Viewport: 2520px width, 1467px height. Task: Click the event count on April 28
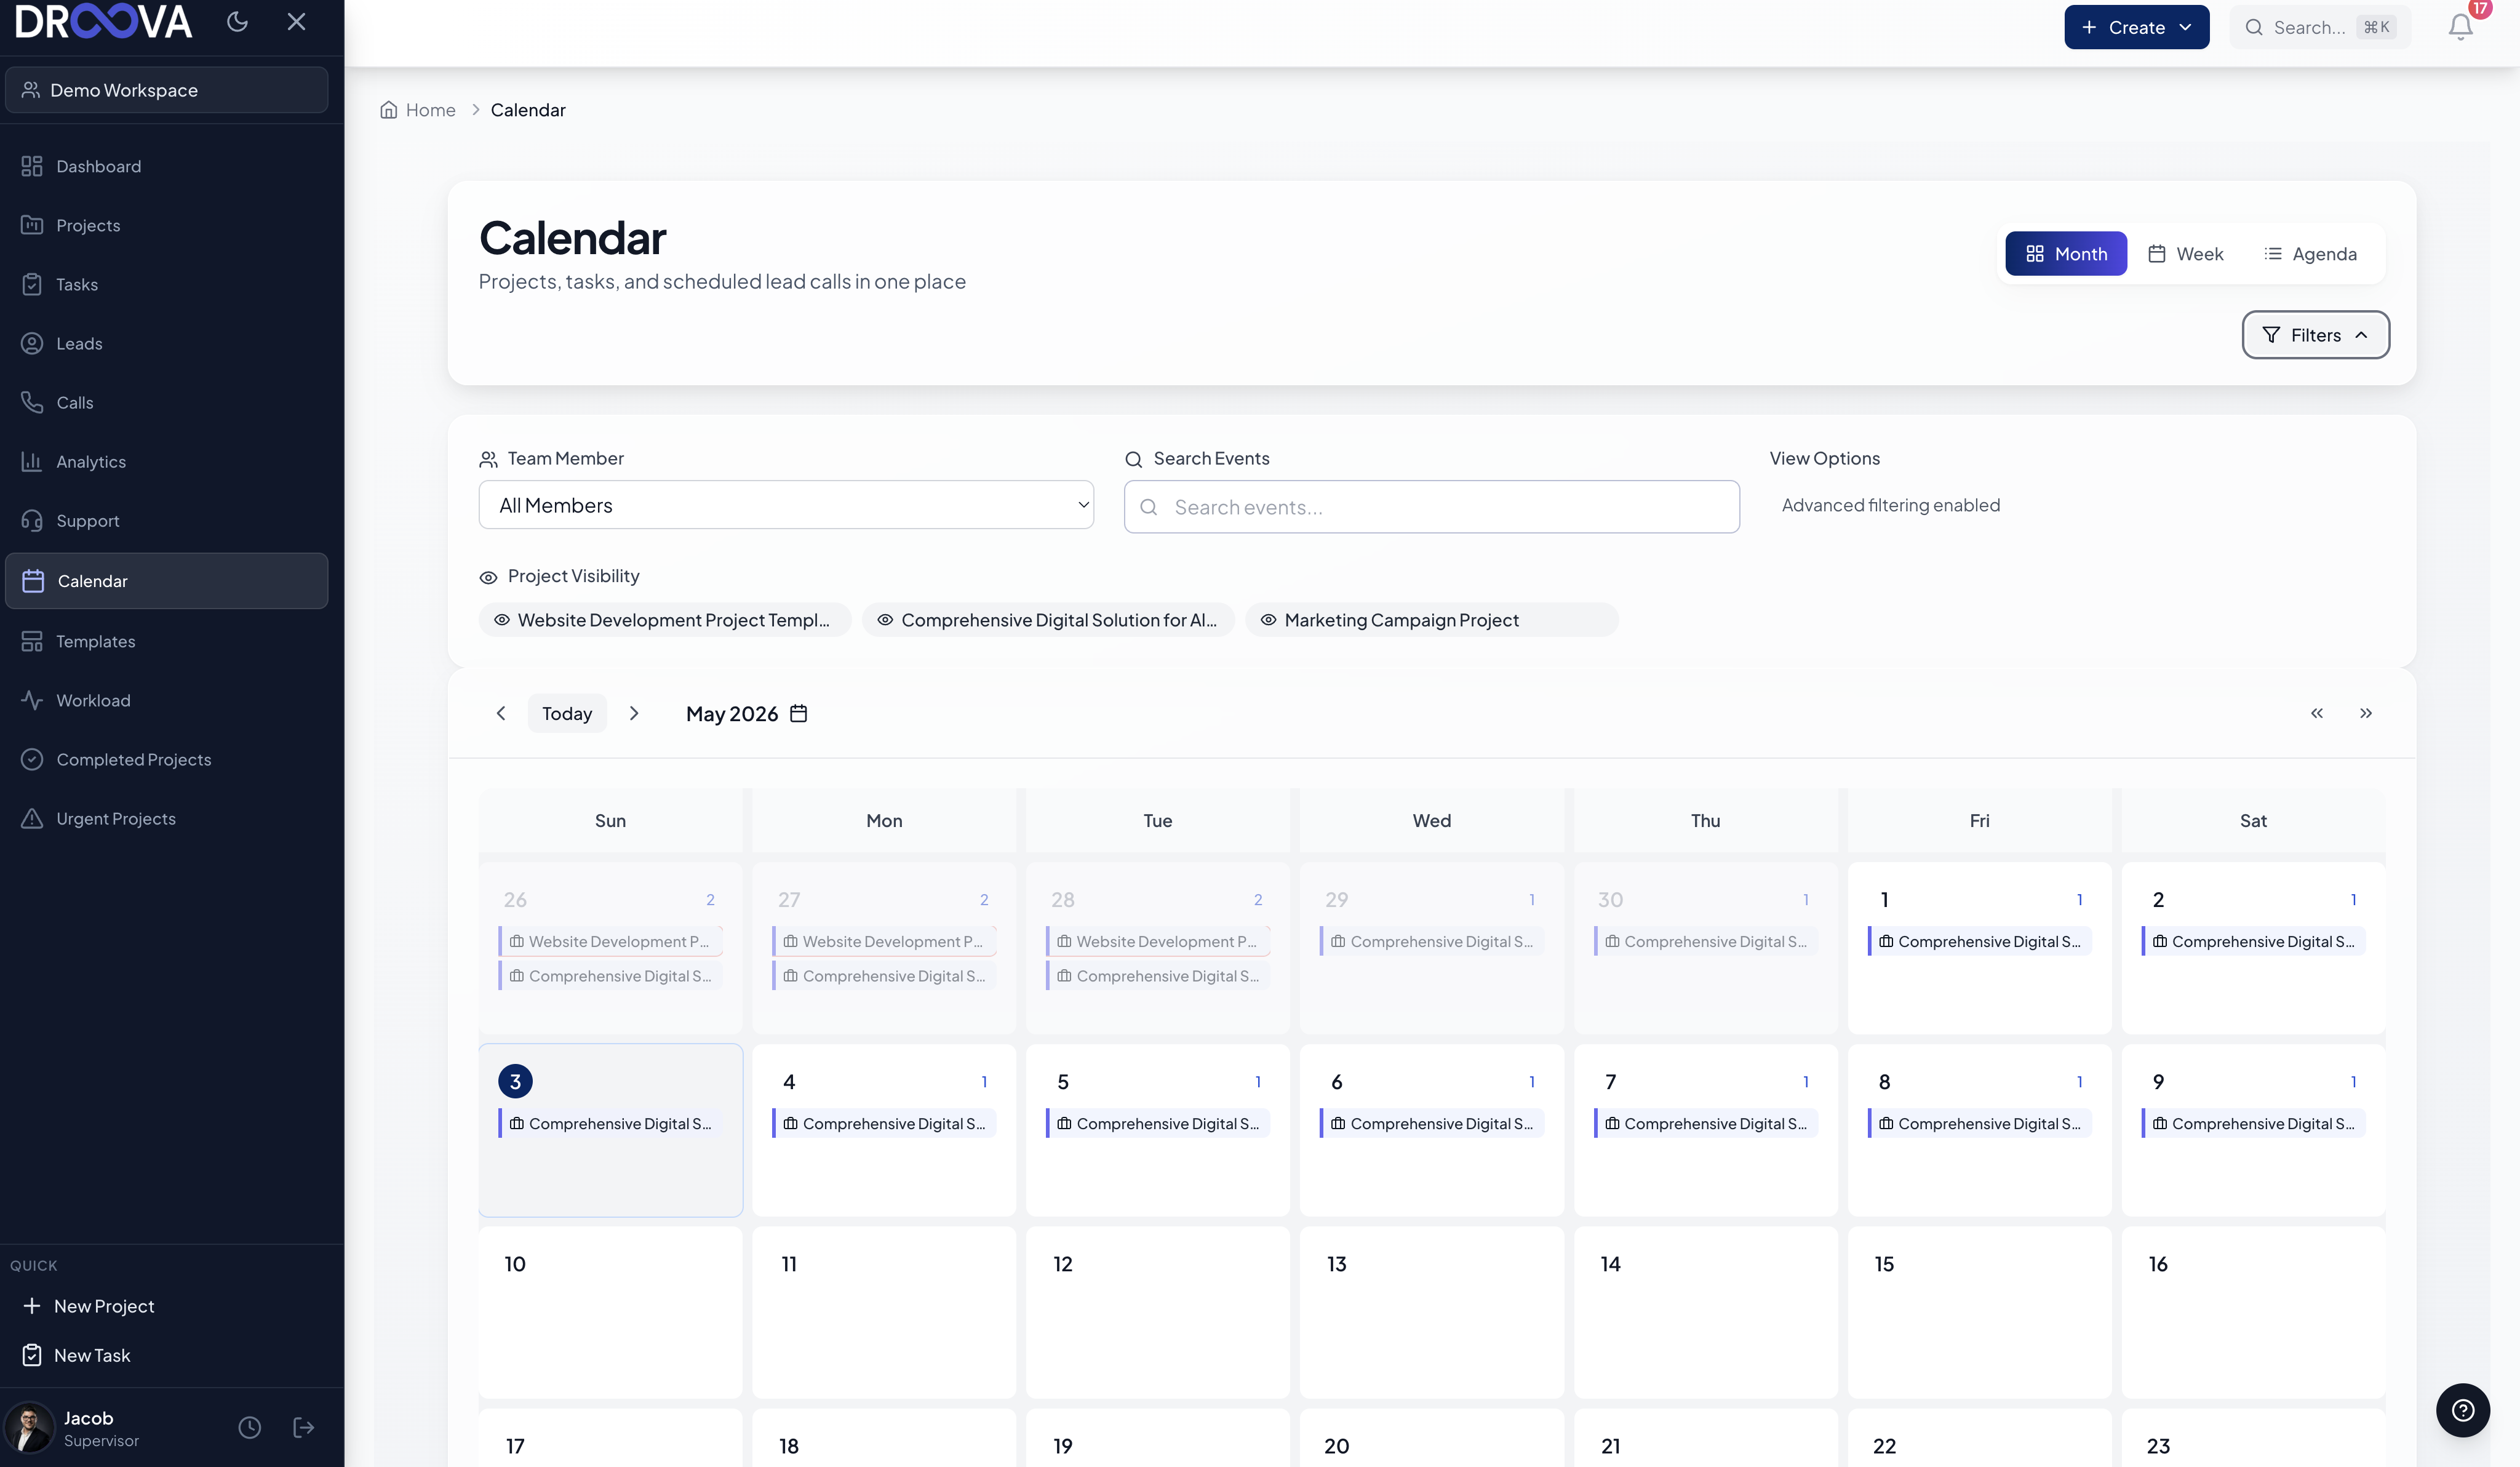tap(1258, 900)
